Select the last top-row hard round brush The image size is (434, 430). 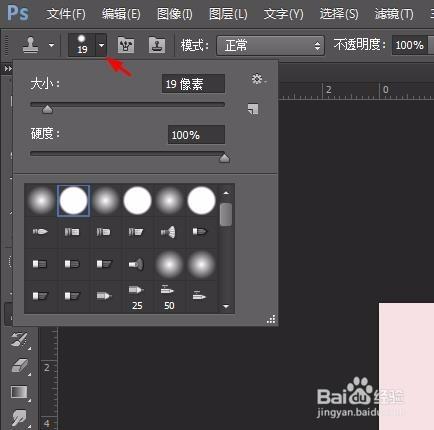201,201
